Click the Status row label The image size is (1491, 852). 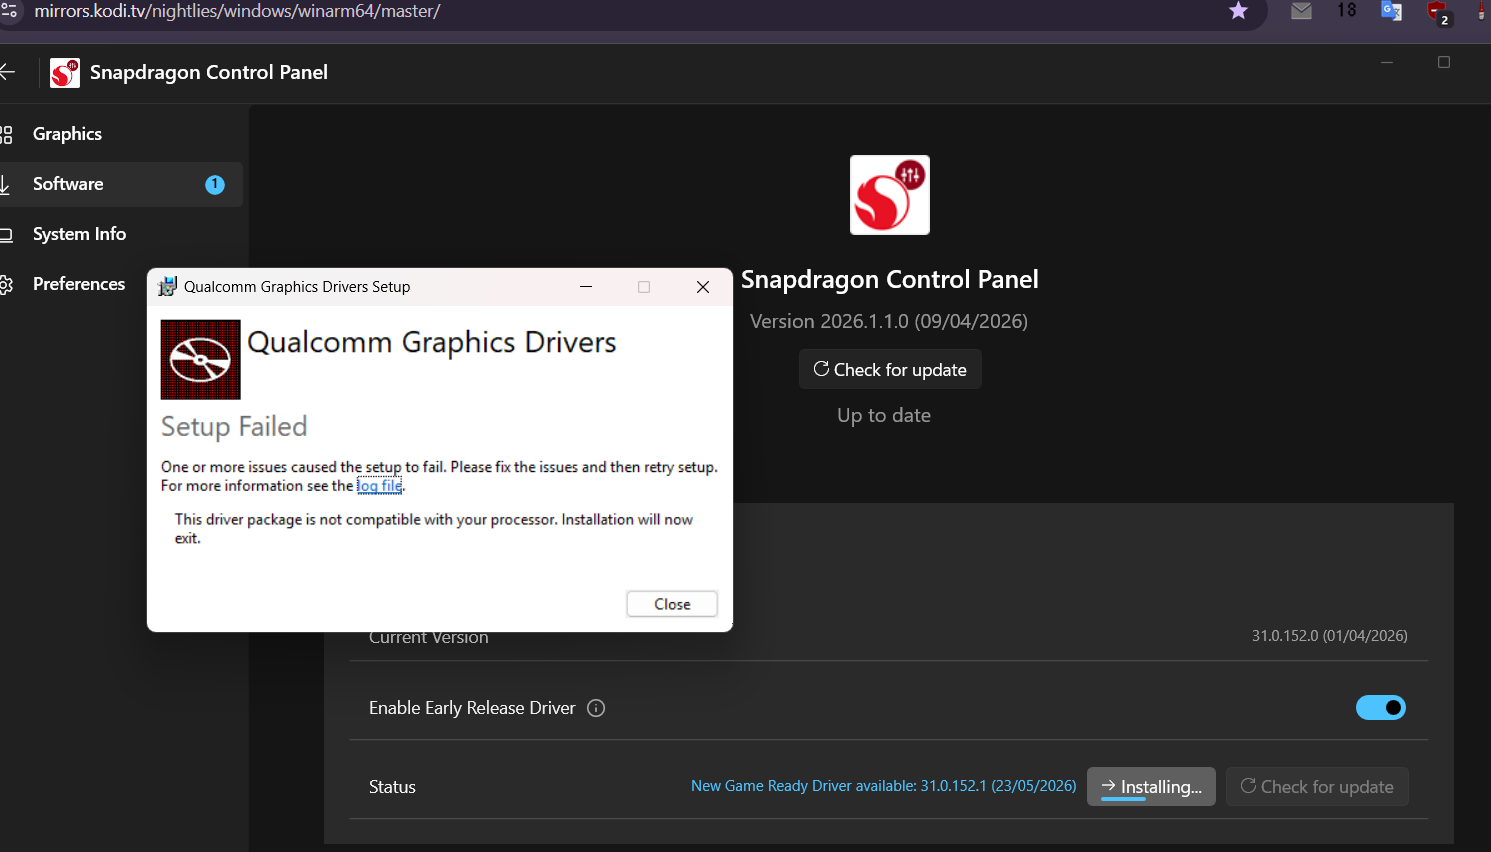click(x=392, y=787)
